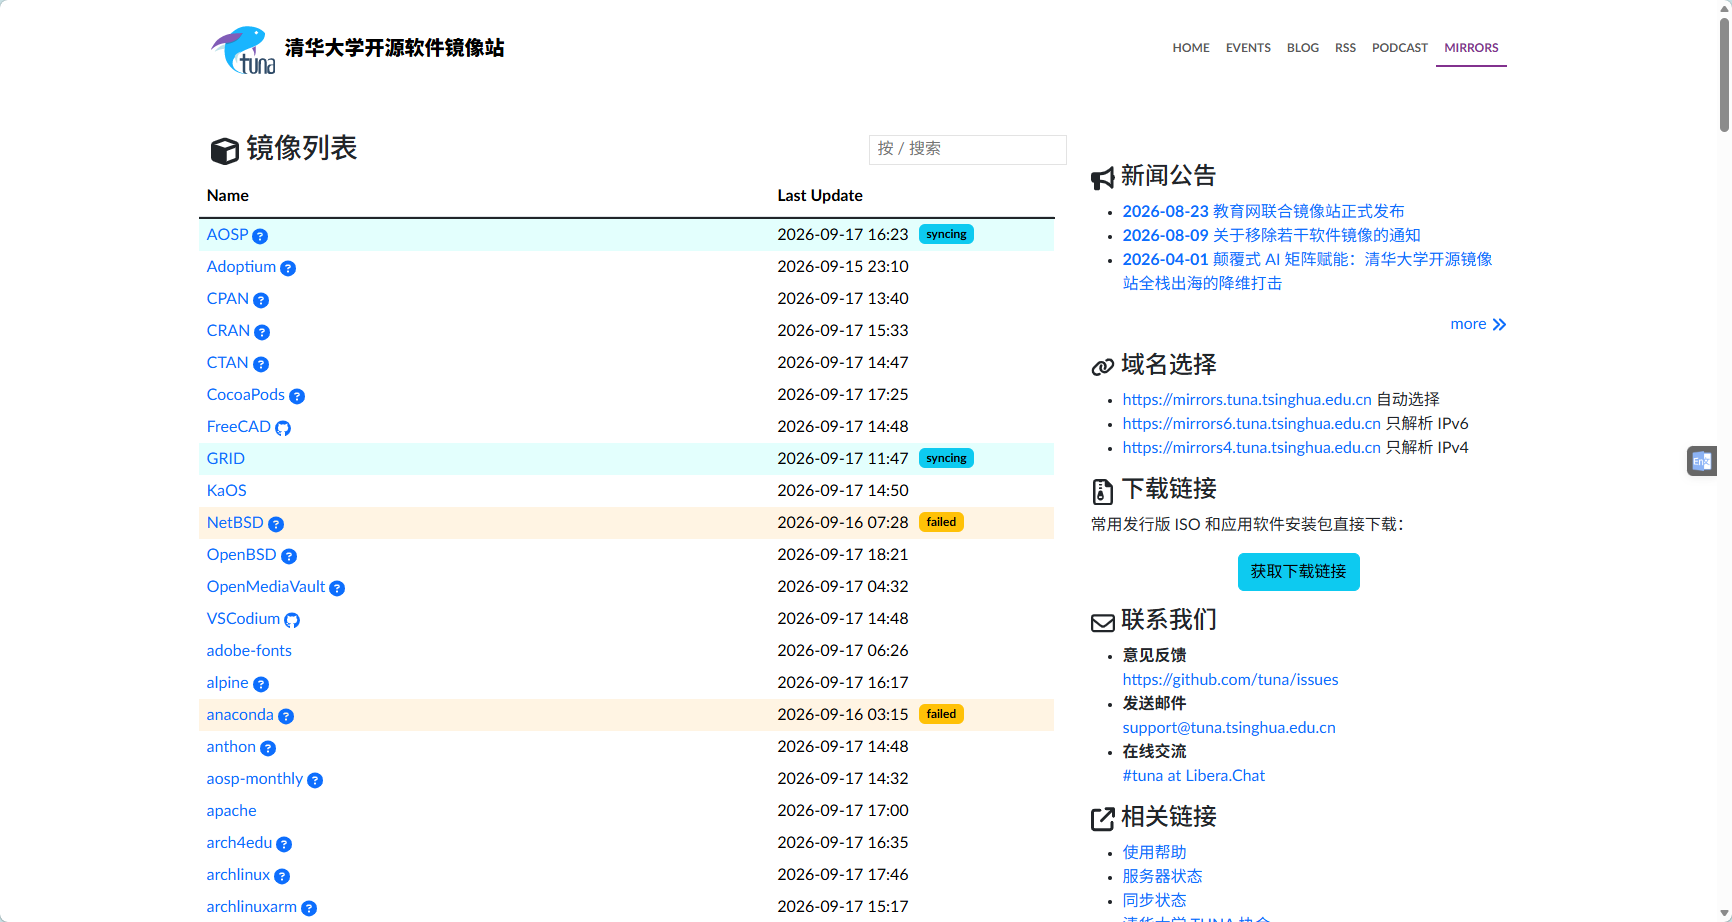The image size is (1732, 922).
Task: Open RSS in top navigation
Action: (1345, 48)
